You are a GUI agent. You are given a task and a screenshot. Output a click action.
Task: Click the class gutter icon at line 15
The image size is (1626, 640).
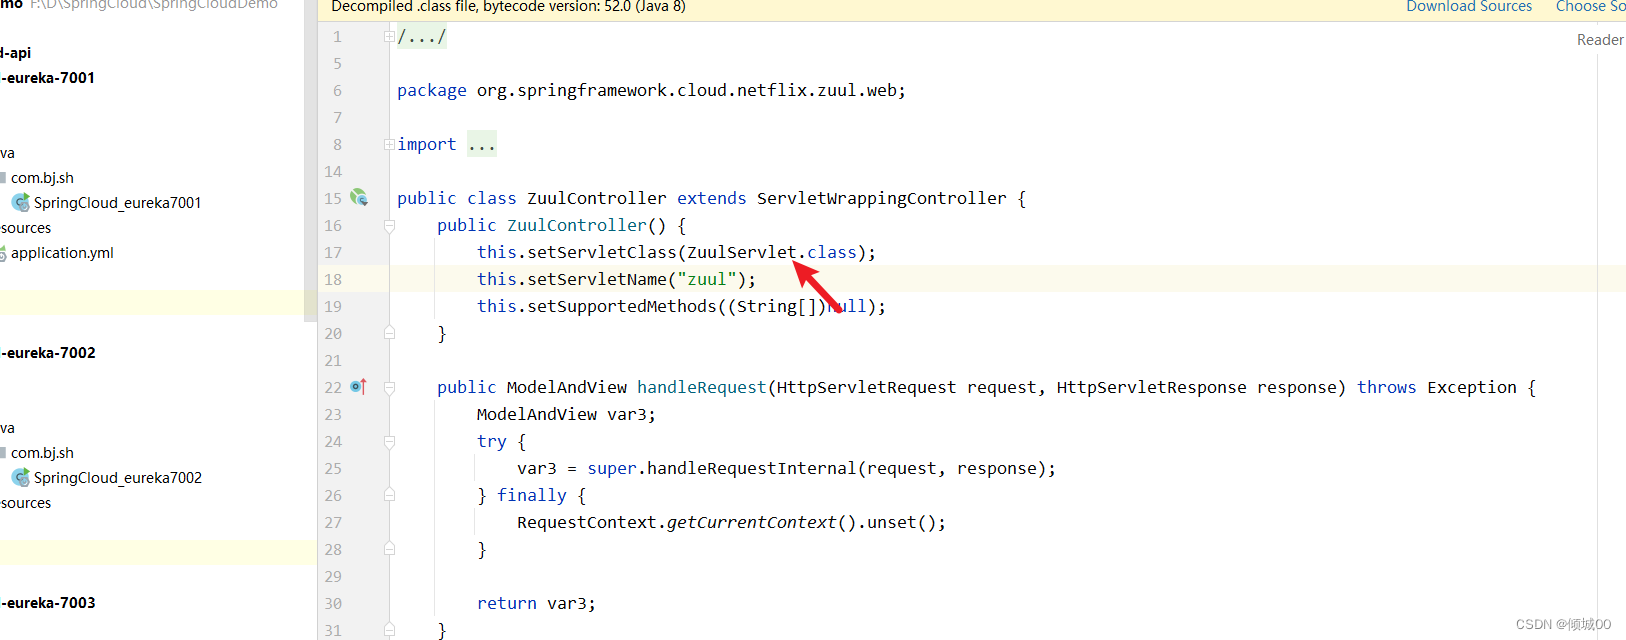[x=359, y=198]
